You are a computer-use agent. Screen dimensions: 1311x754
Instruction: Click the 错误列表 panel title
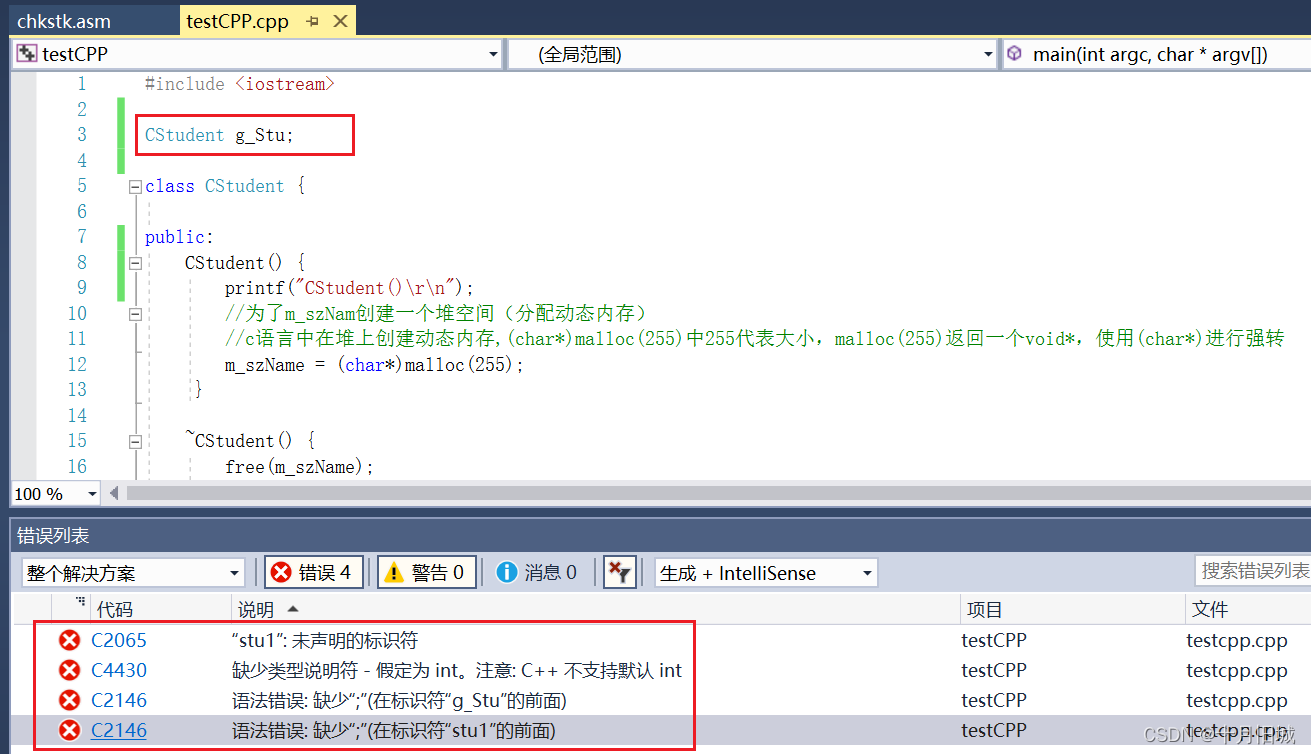(53, 536)
